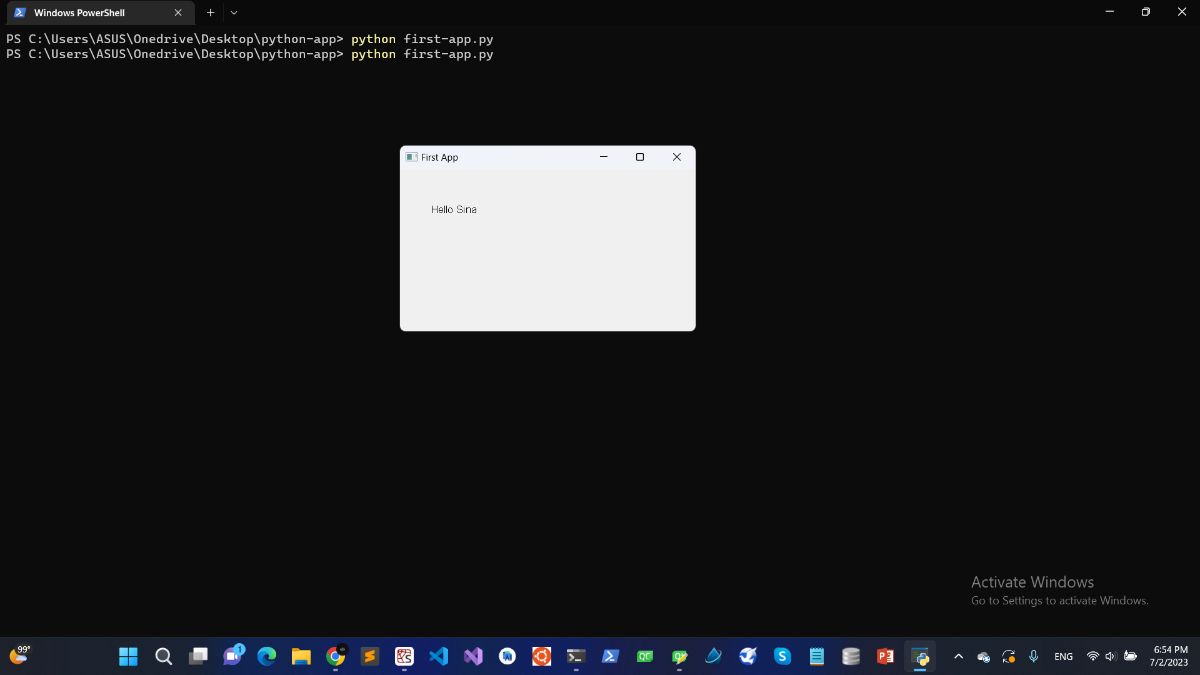The image size is (1200, 675).
Task: Open Microsoft Teams chat from the taskbar
Action: (234, 656)
